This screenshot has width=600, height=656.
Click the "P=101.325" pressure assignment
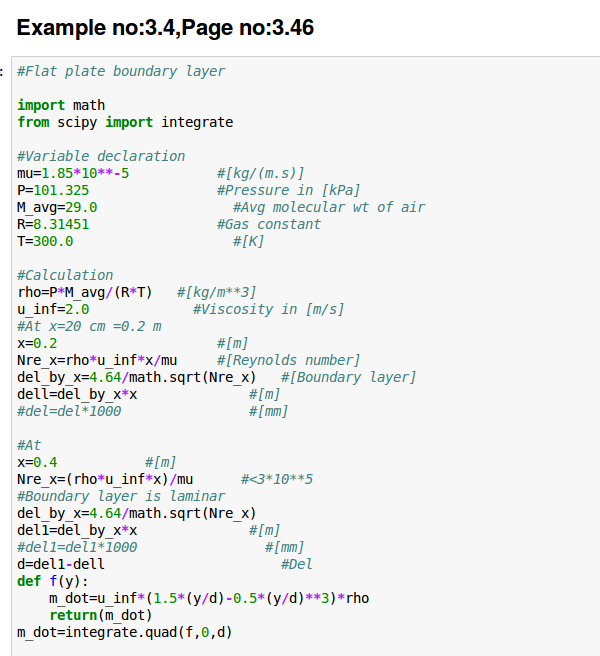[53, 190]
